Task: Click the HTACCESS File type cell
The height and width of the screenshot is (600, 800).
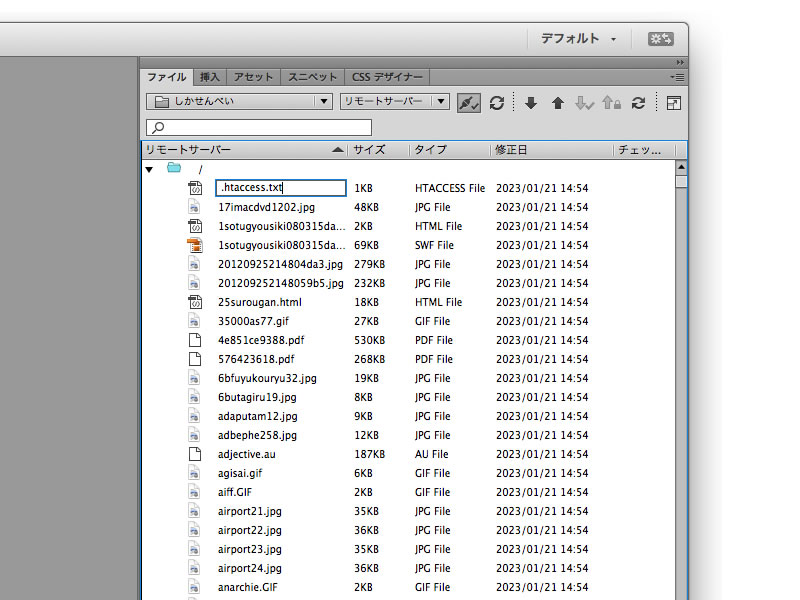Action: [450, 188]
